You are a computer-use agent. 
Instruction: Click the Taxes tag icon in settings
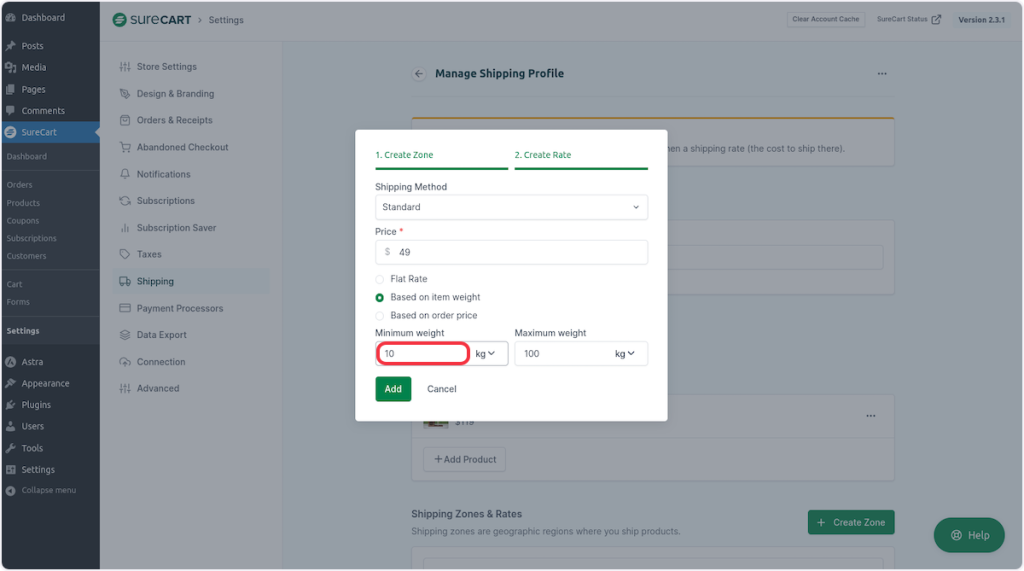tap(125, 255)
